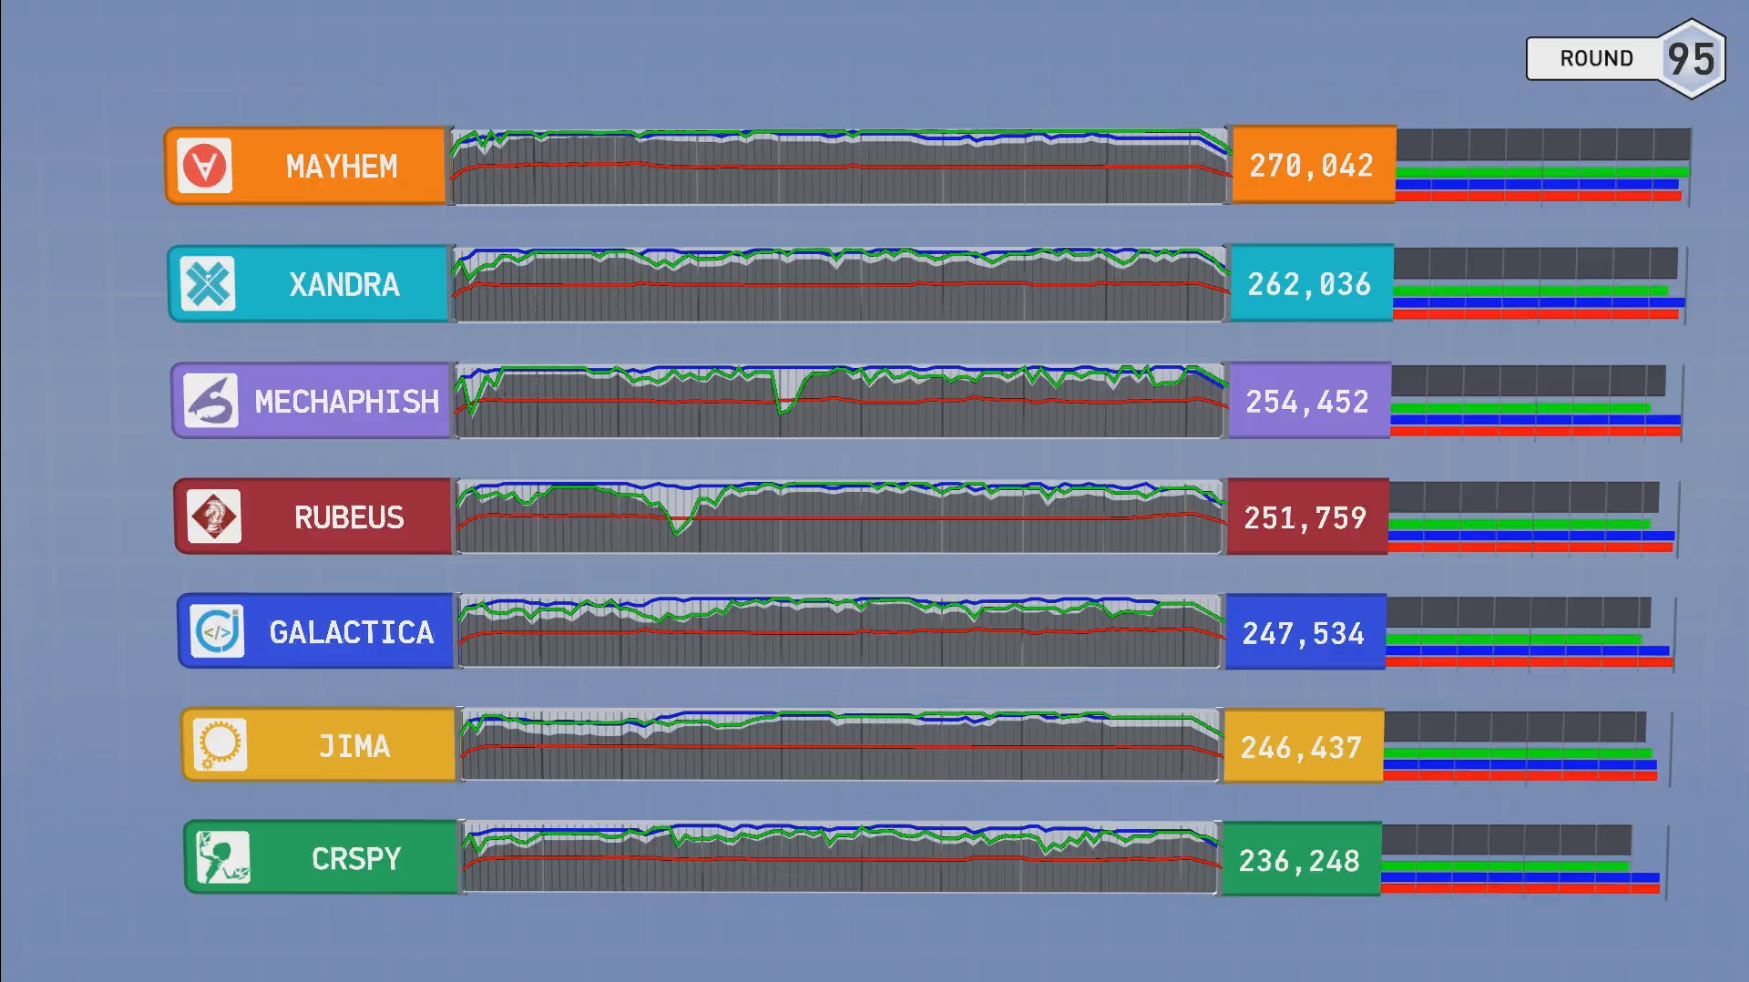
Task: Click the round 95 hexagon badge
Action: click(1691, 59)
